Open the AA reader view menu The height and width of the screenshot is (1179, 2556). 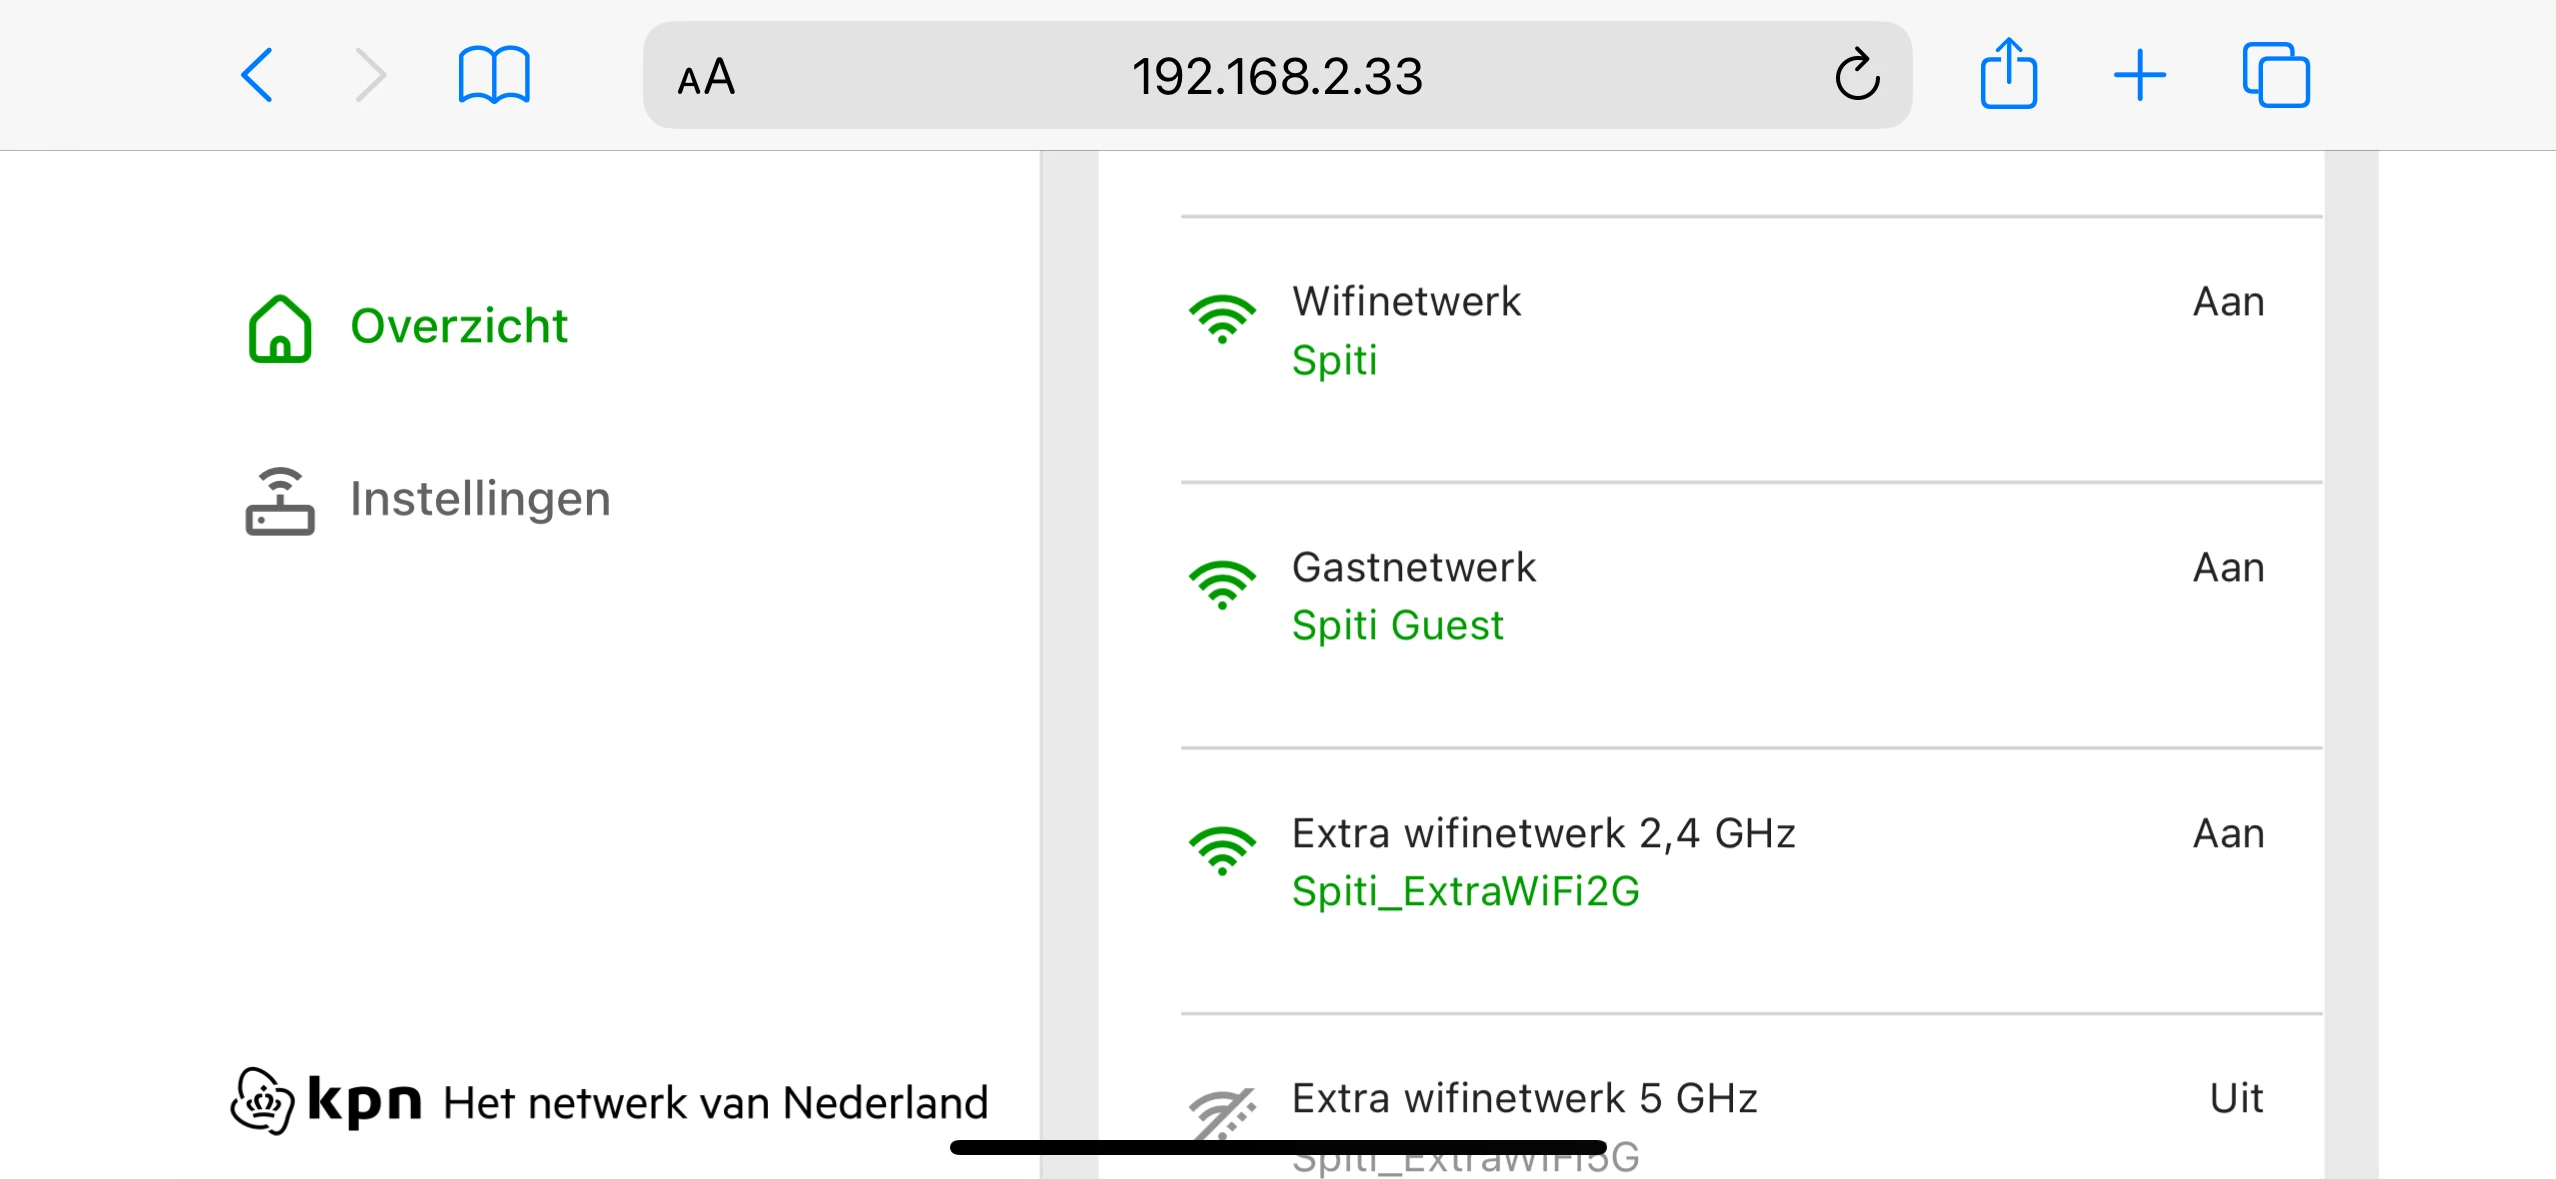[706, 78]
